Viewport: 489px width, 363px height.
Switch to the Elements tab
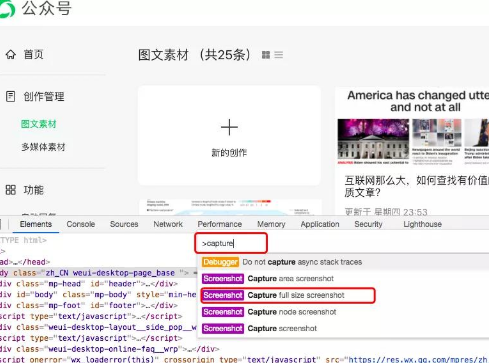click(36, 224)
